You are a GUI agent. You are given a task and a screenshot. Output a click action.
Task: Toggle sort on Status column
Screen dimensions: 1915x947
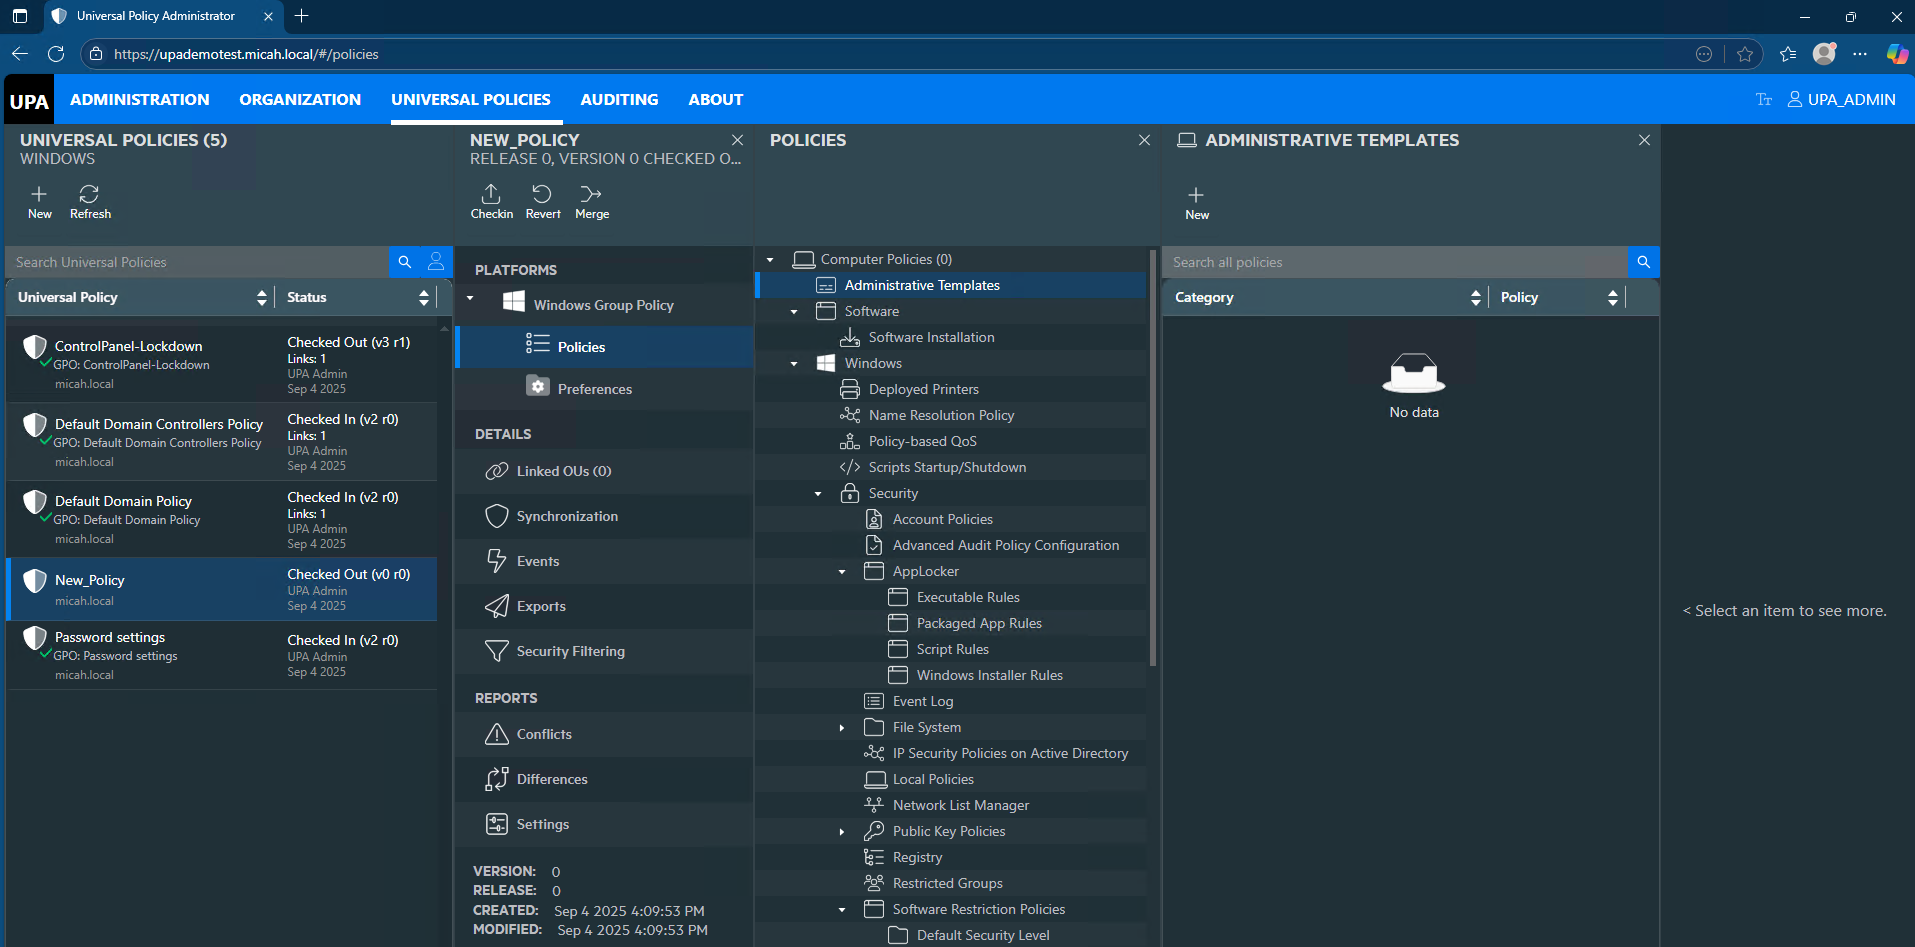(423, 298)
